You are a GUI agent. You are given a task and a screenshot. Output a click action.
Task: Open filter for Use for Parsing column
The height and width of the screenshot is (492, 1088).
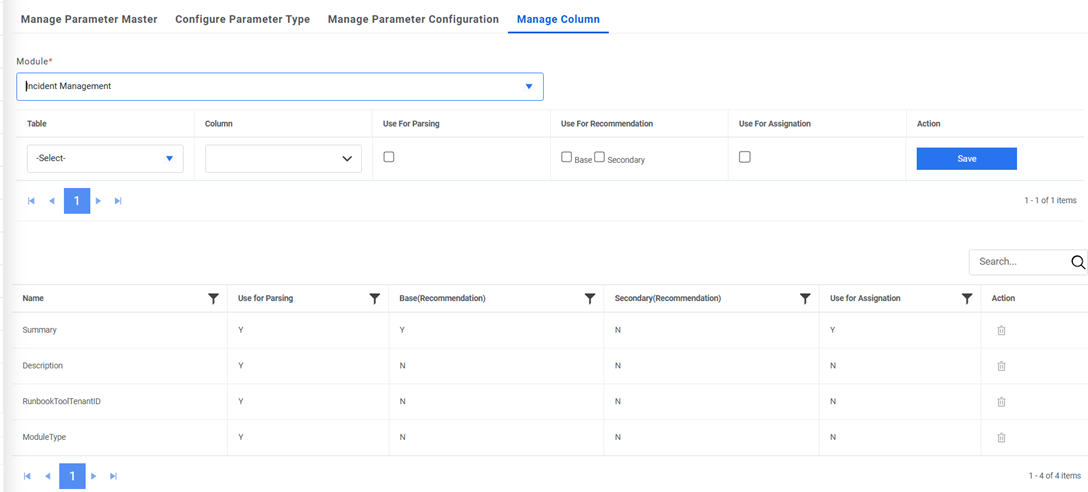[375, 298]
